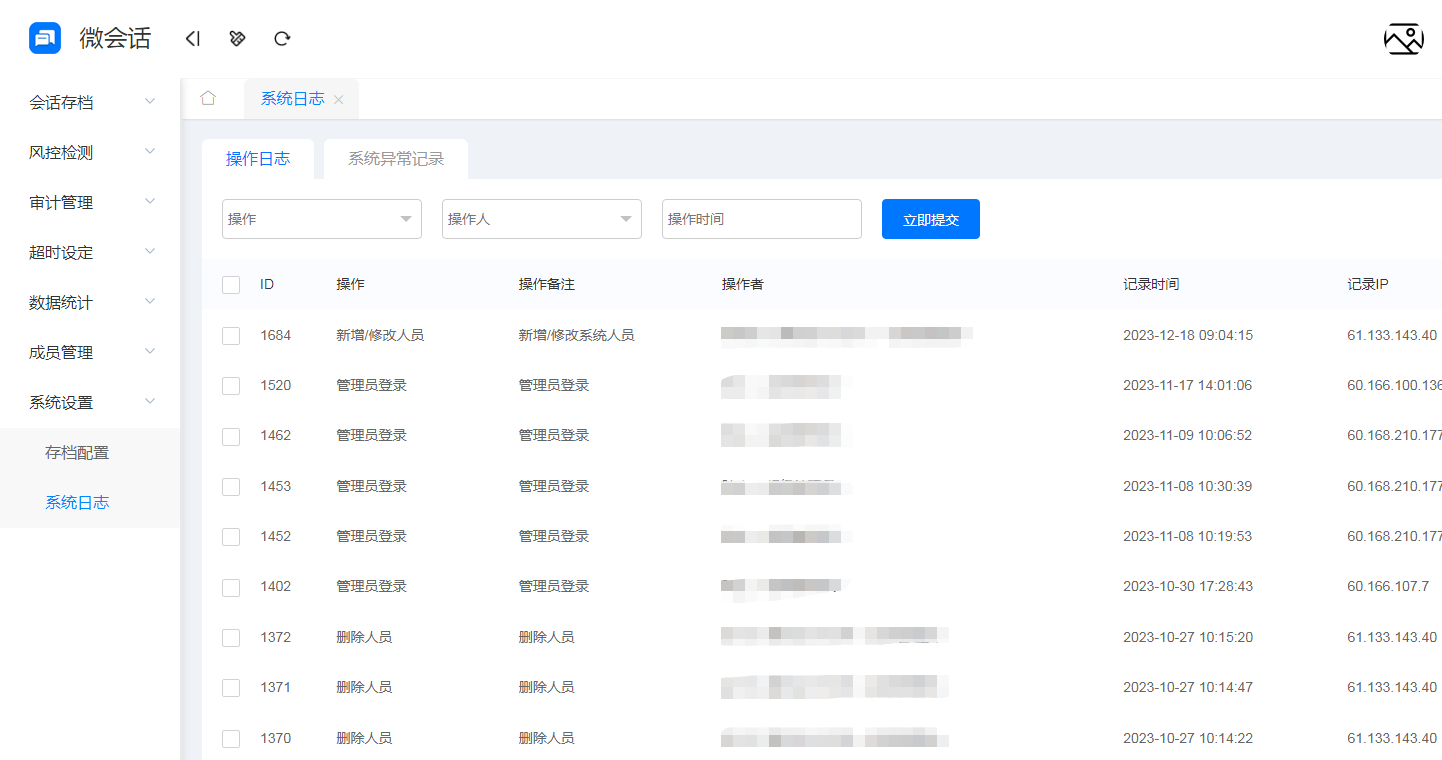Image resolution: width=1442 pixels, height=760 pixels.
Task: Open the 操作 filter dropdown
Action: [321, 218]
